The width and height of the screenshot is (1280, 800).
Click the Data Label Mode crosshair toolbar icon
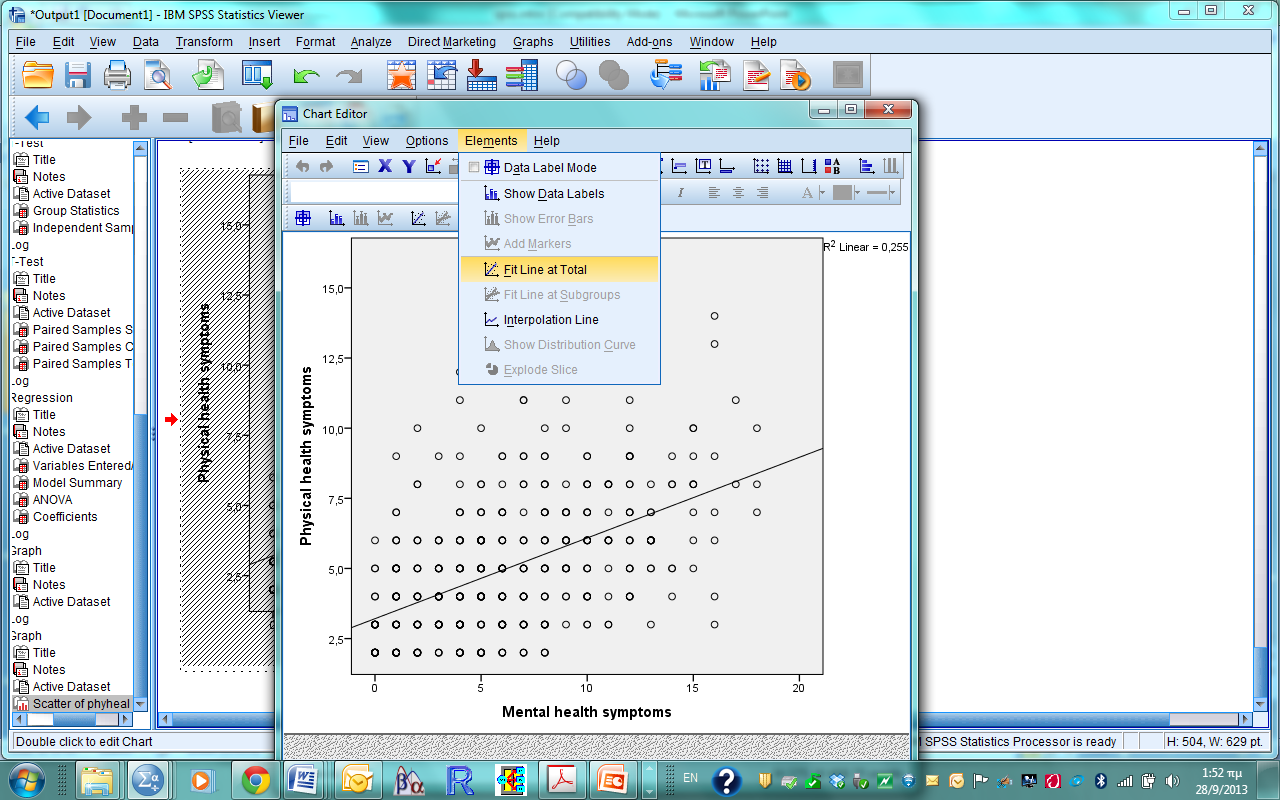[x=303, y=218]
